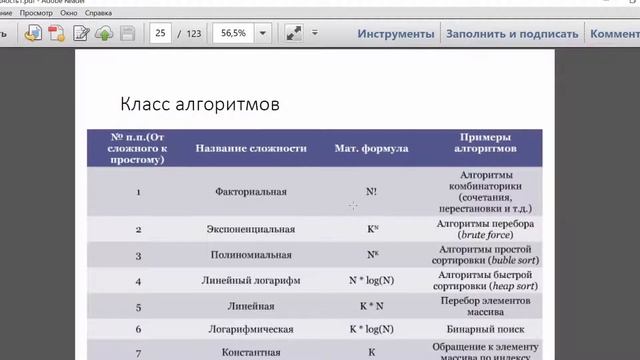Click the formula cell K * N

(371, 306)
